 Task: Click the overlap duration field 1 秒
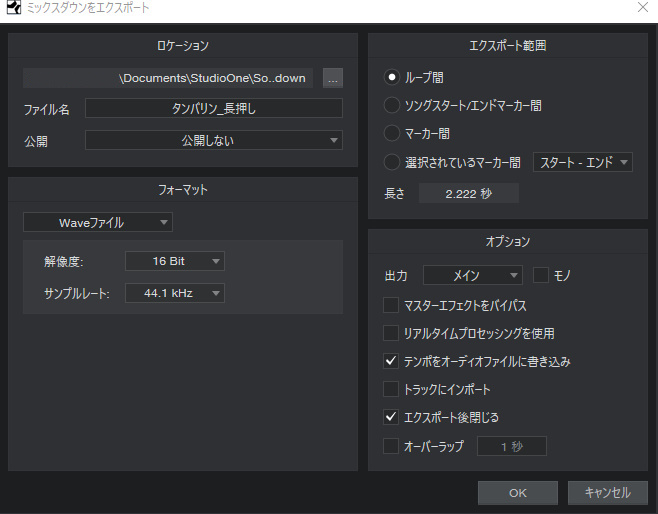(x=512, y=446)
